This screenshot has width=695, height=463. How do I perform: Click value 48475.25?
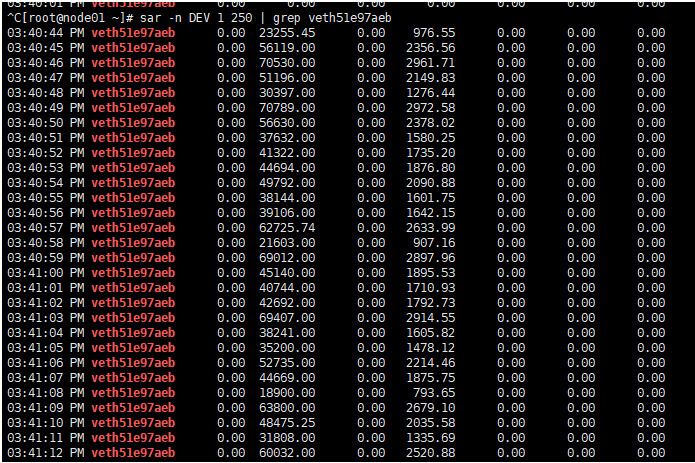(287, 423)
